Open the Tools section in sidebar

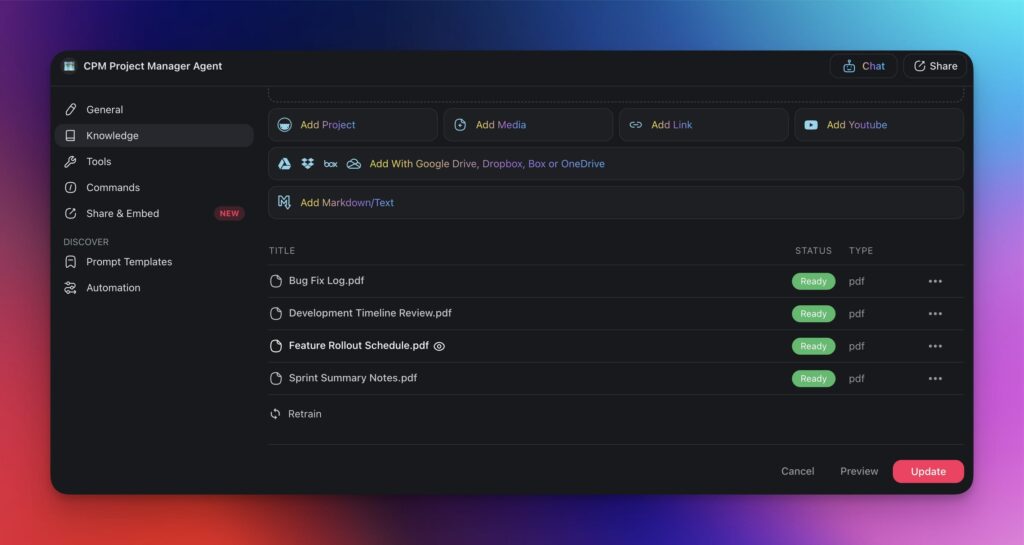point(98,162)
